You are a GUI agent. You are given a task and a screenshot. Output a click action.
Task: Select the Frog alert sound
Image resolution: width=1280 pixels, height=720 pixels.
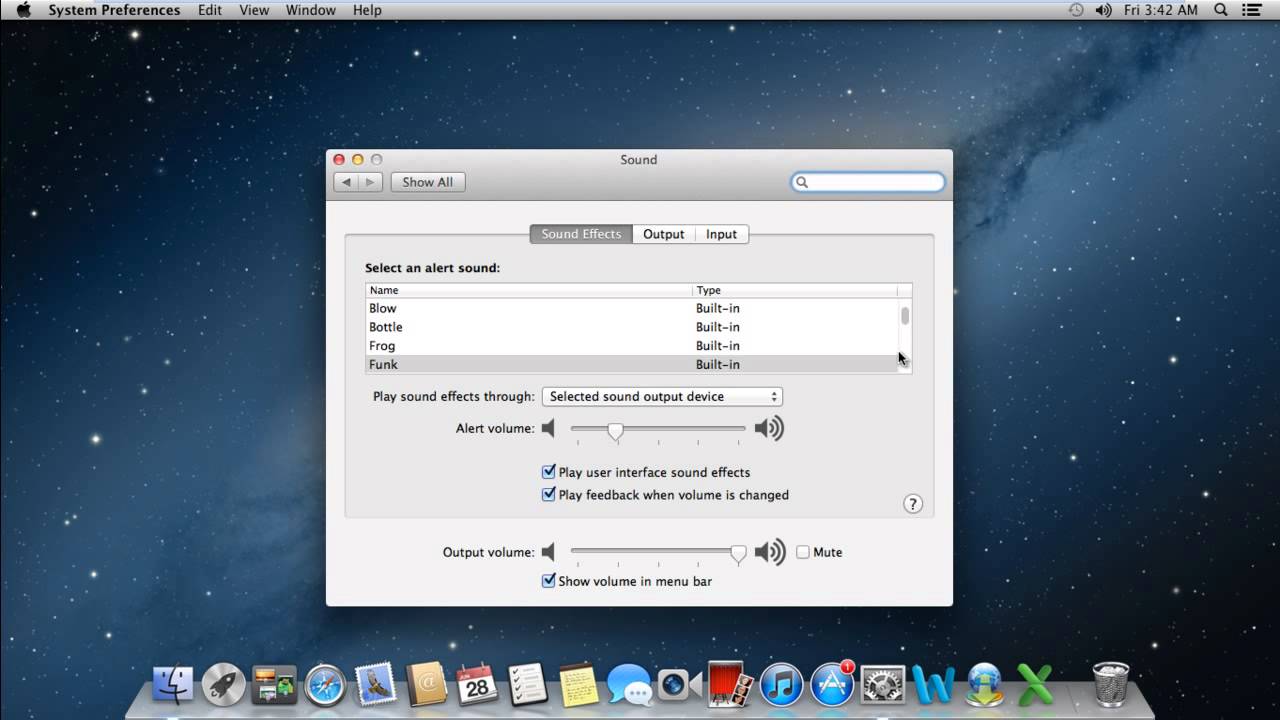632,346
